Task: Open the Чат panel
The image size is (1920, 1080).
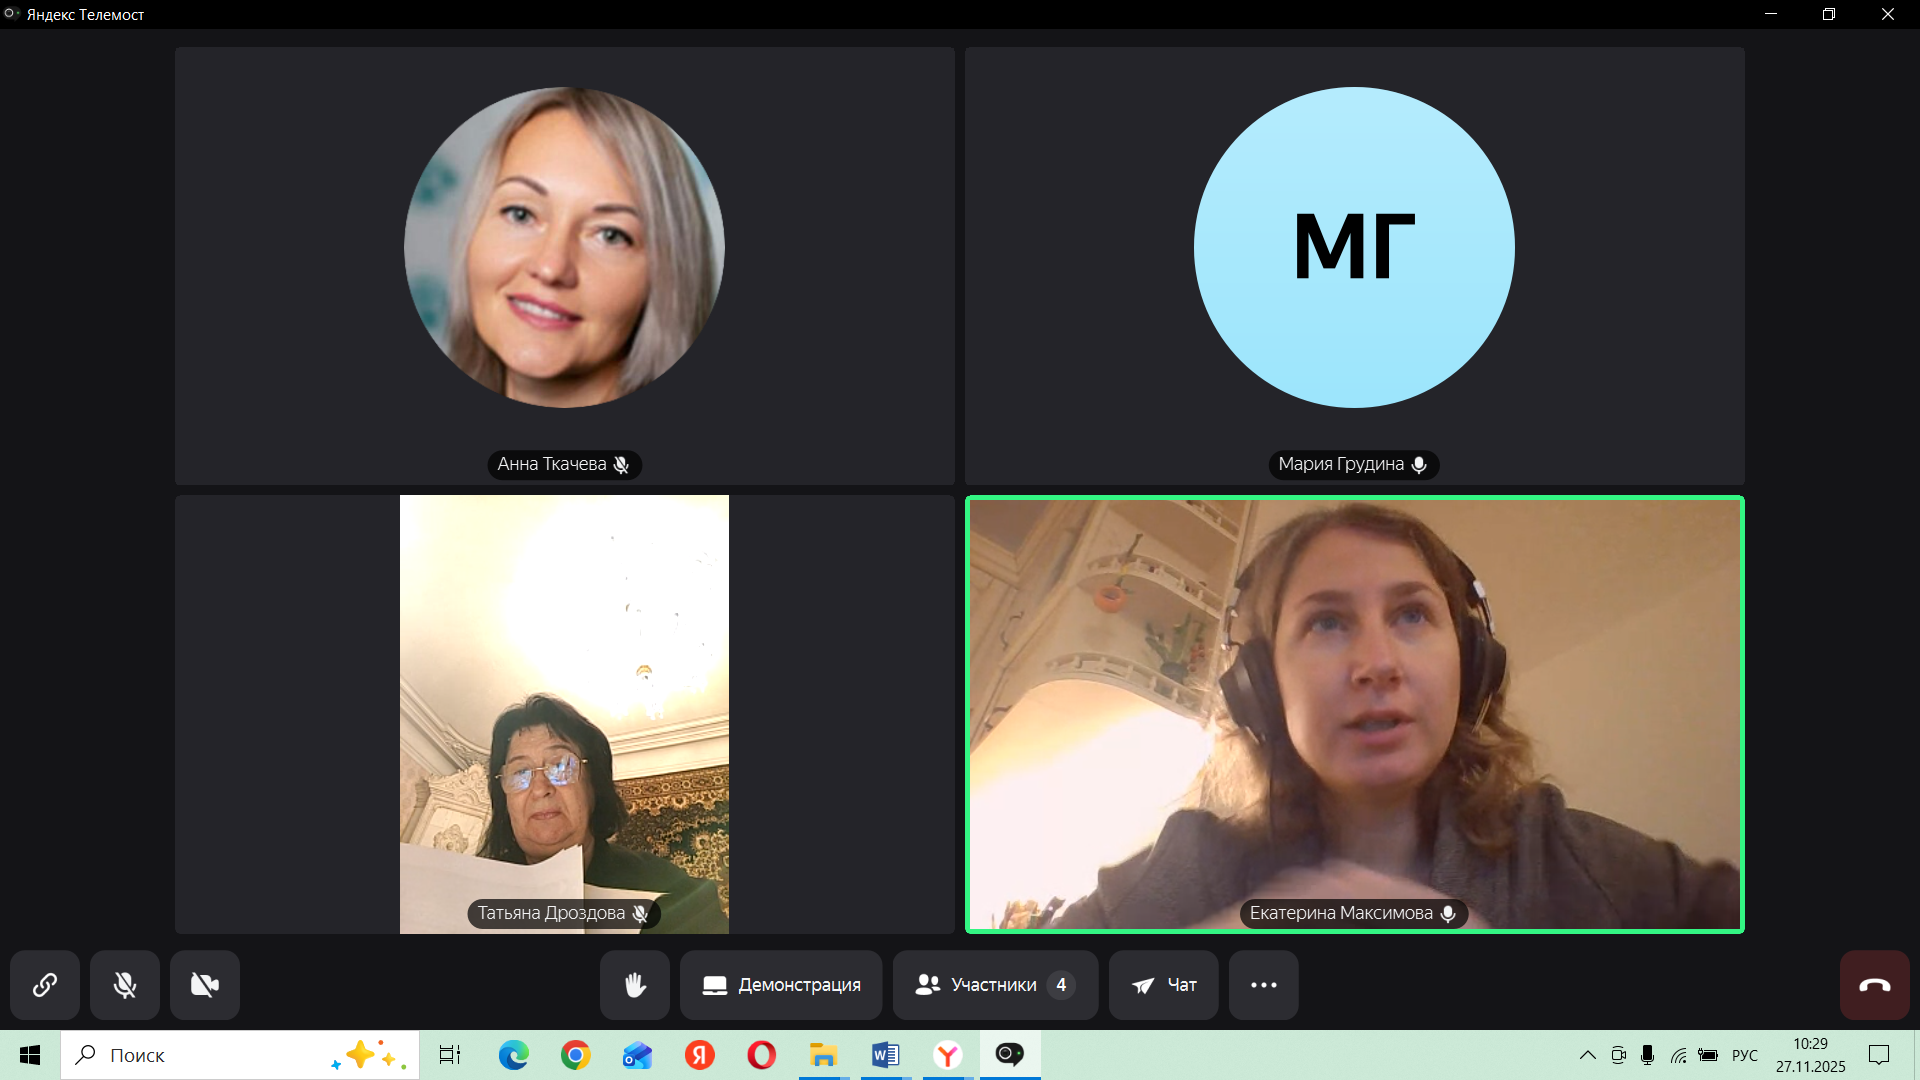Action: 1163,985
